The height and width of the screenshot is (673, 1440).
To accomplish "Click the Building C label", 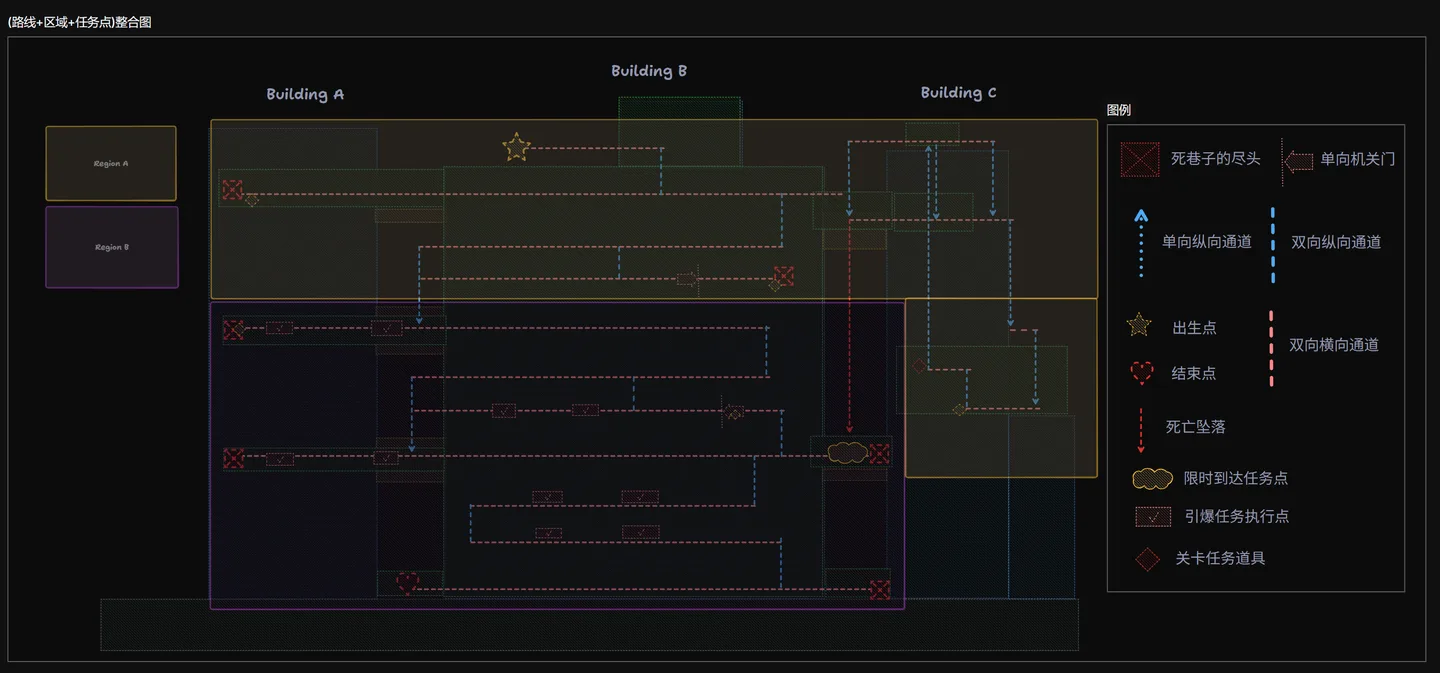I will click(x=958, y=93).
